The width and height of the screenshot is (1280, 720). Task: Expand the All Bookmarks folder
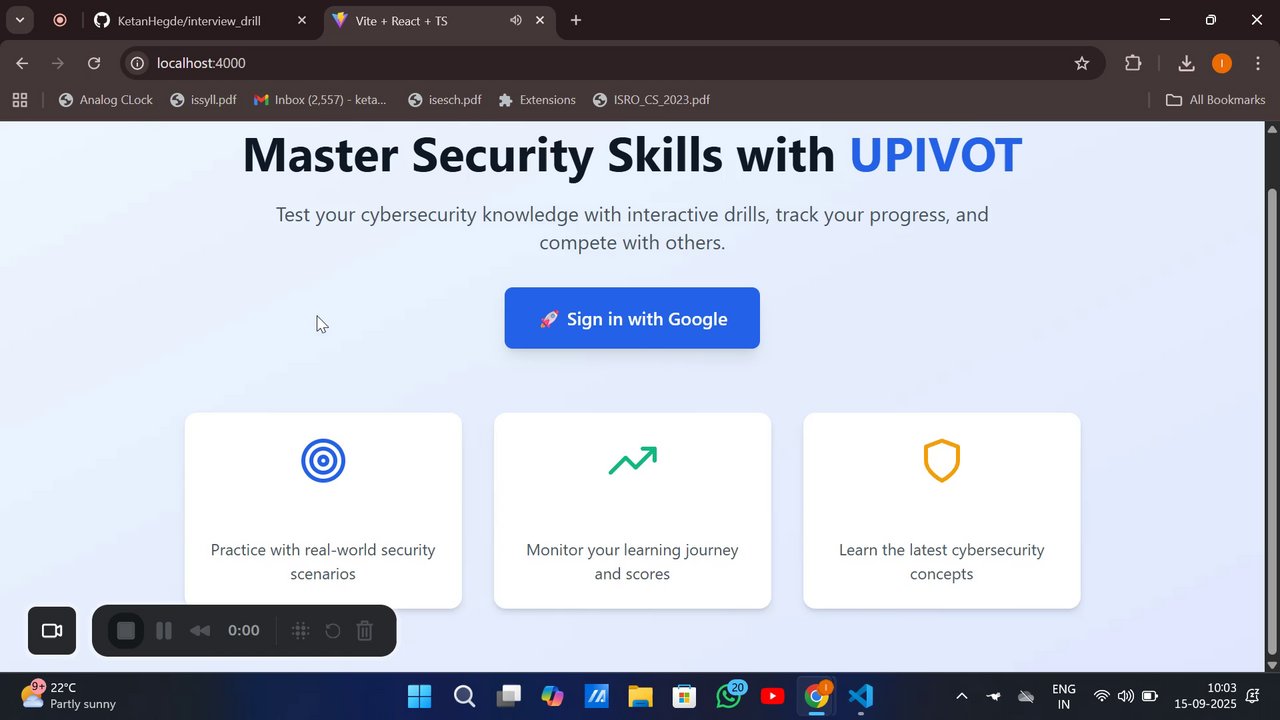pyautogui.click(x=1216, y=100)
